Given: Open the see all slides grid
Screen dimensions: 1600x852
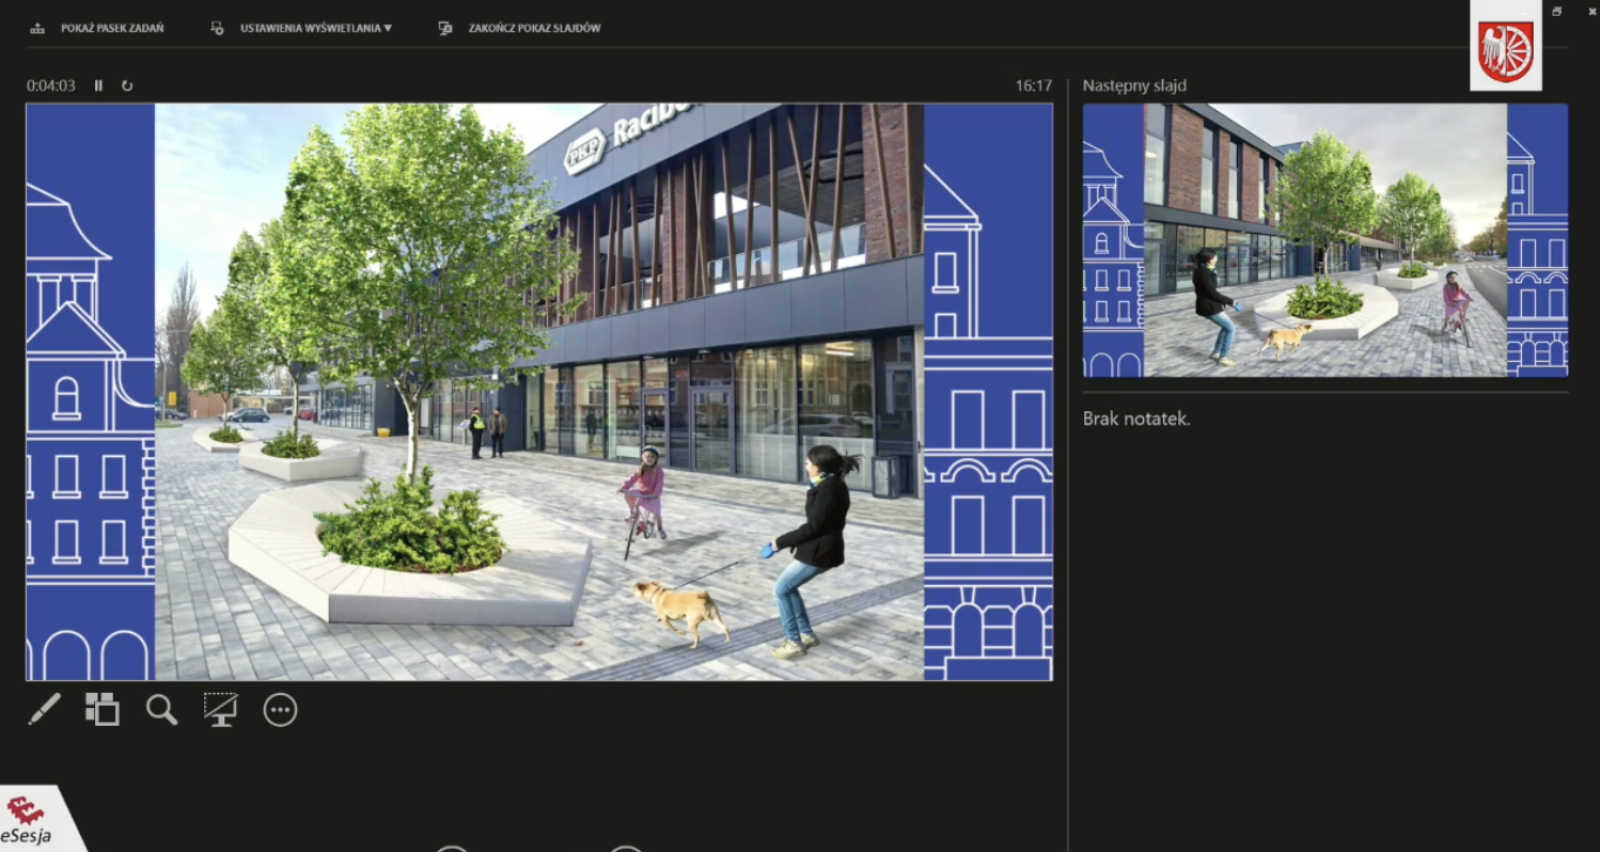Looking at the screenshot, I should pyautogui.click(x=102, y=710).
